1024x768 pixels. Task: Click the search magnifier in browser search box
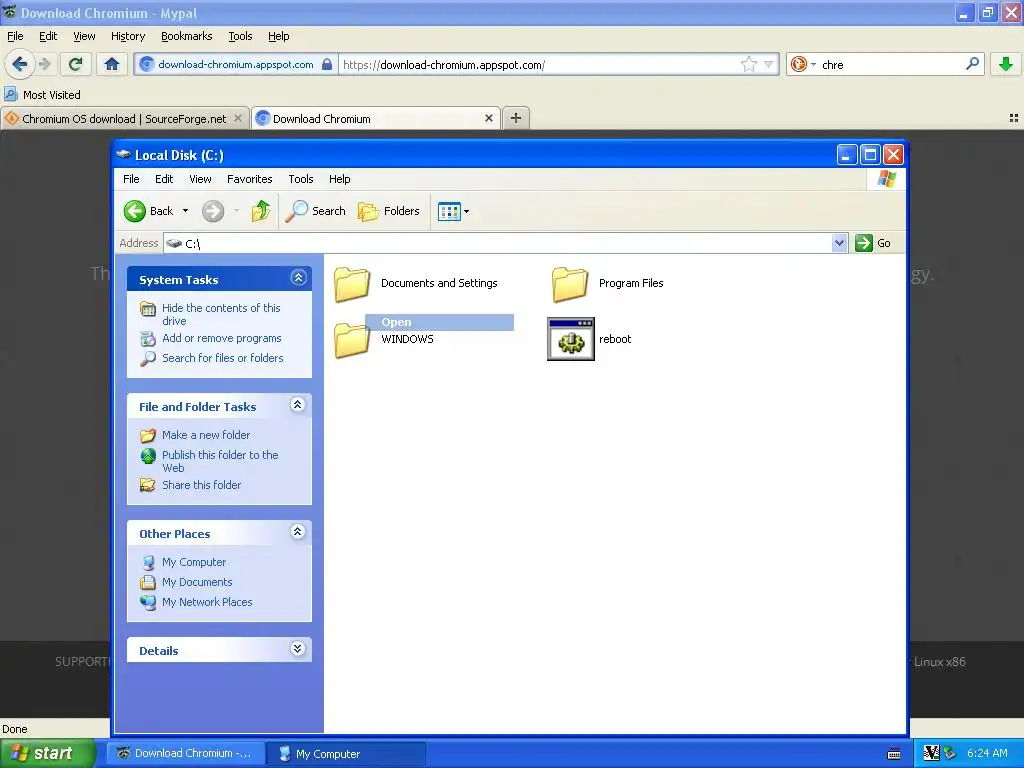coord(972,64)
